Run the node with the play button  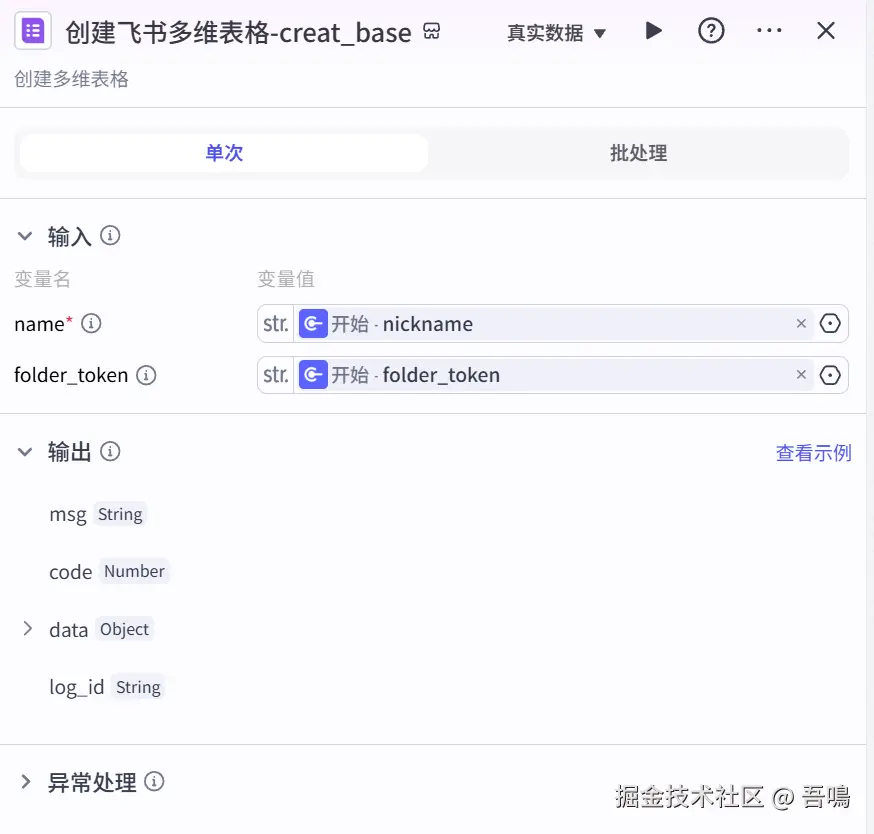point(653,31)
